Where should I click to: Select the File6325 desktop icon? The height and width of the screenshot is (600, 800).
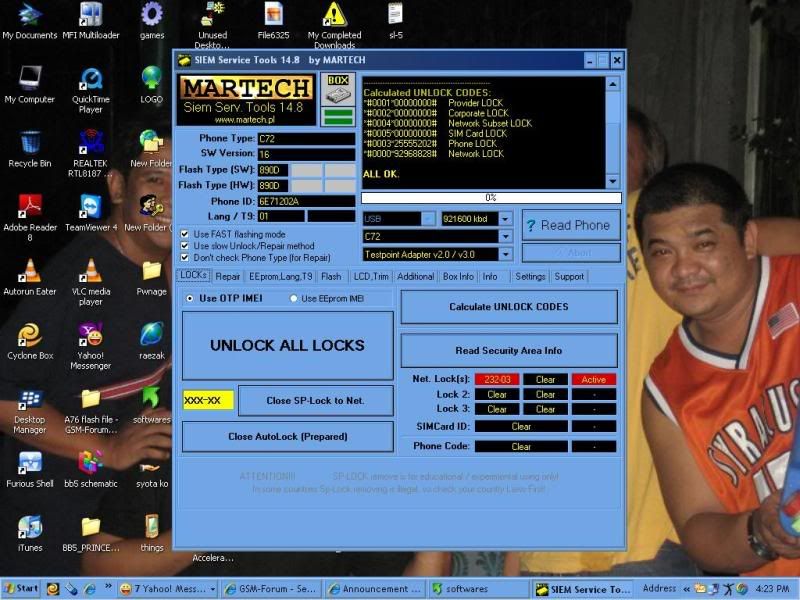pyautogui.click(x=273, y=21)
